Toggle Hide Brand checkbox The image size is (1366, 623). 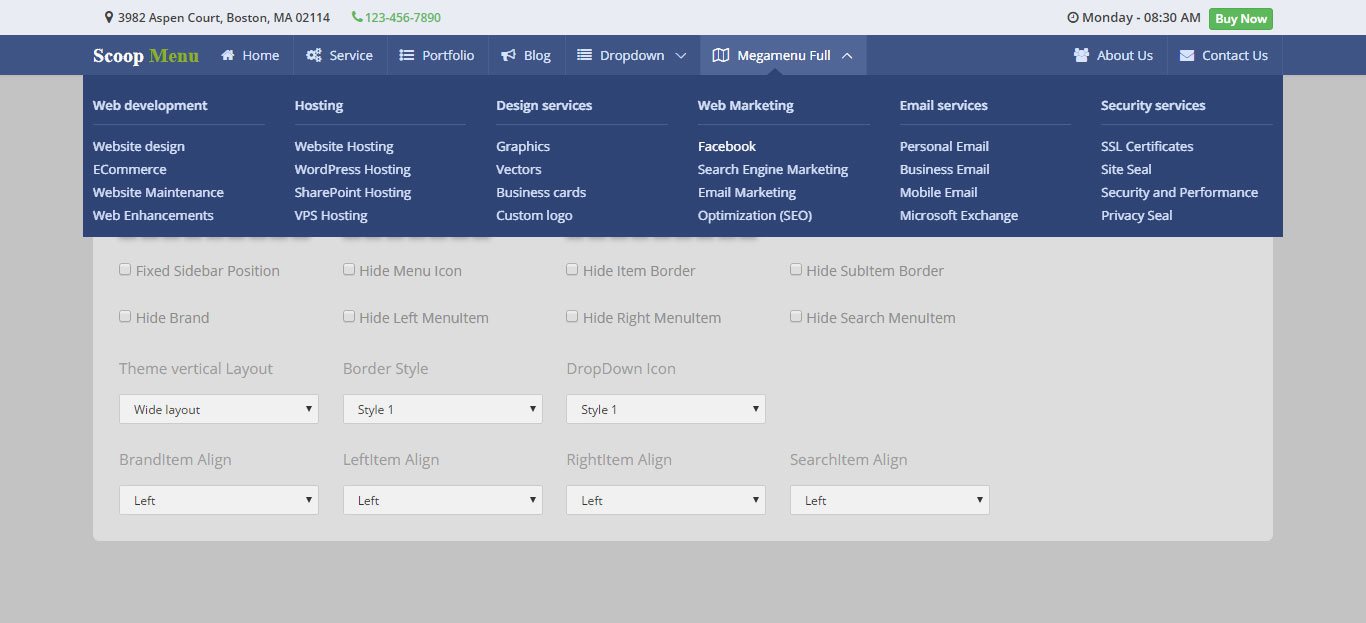[125, 316]
